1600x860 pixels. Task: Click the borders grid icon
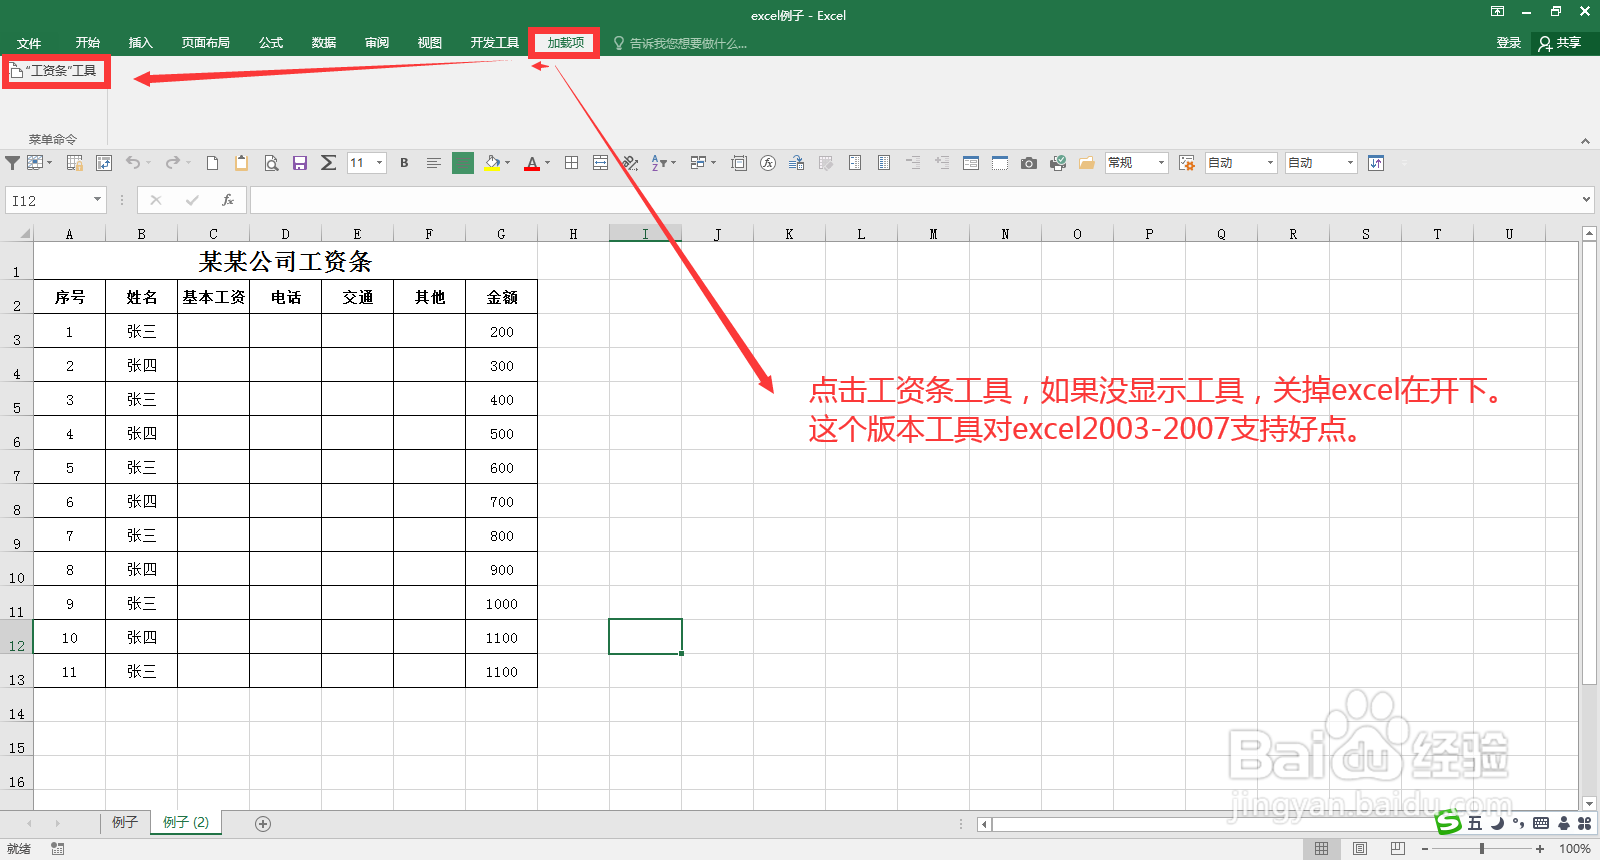click(571, 163)
